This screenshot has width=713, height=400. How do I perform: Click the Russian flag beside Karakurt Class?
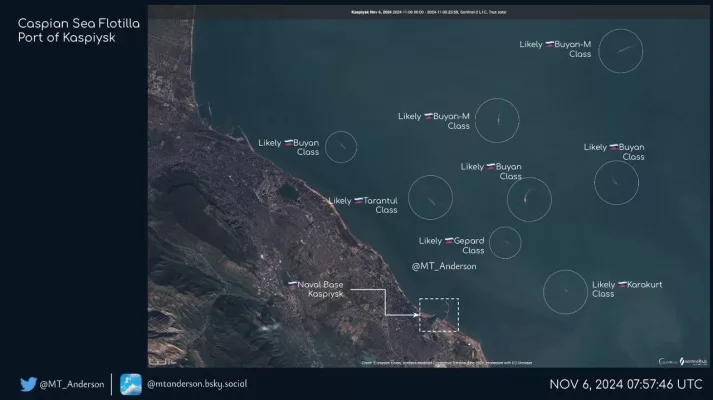click(x=622, y=284)
